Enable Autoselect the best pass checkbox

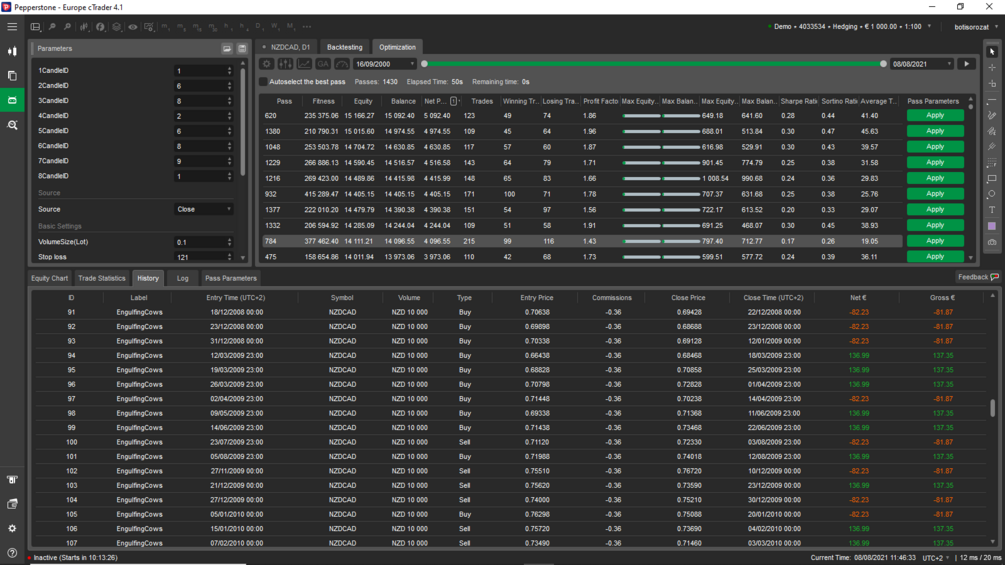pos(263,82)
